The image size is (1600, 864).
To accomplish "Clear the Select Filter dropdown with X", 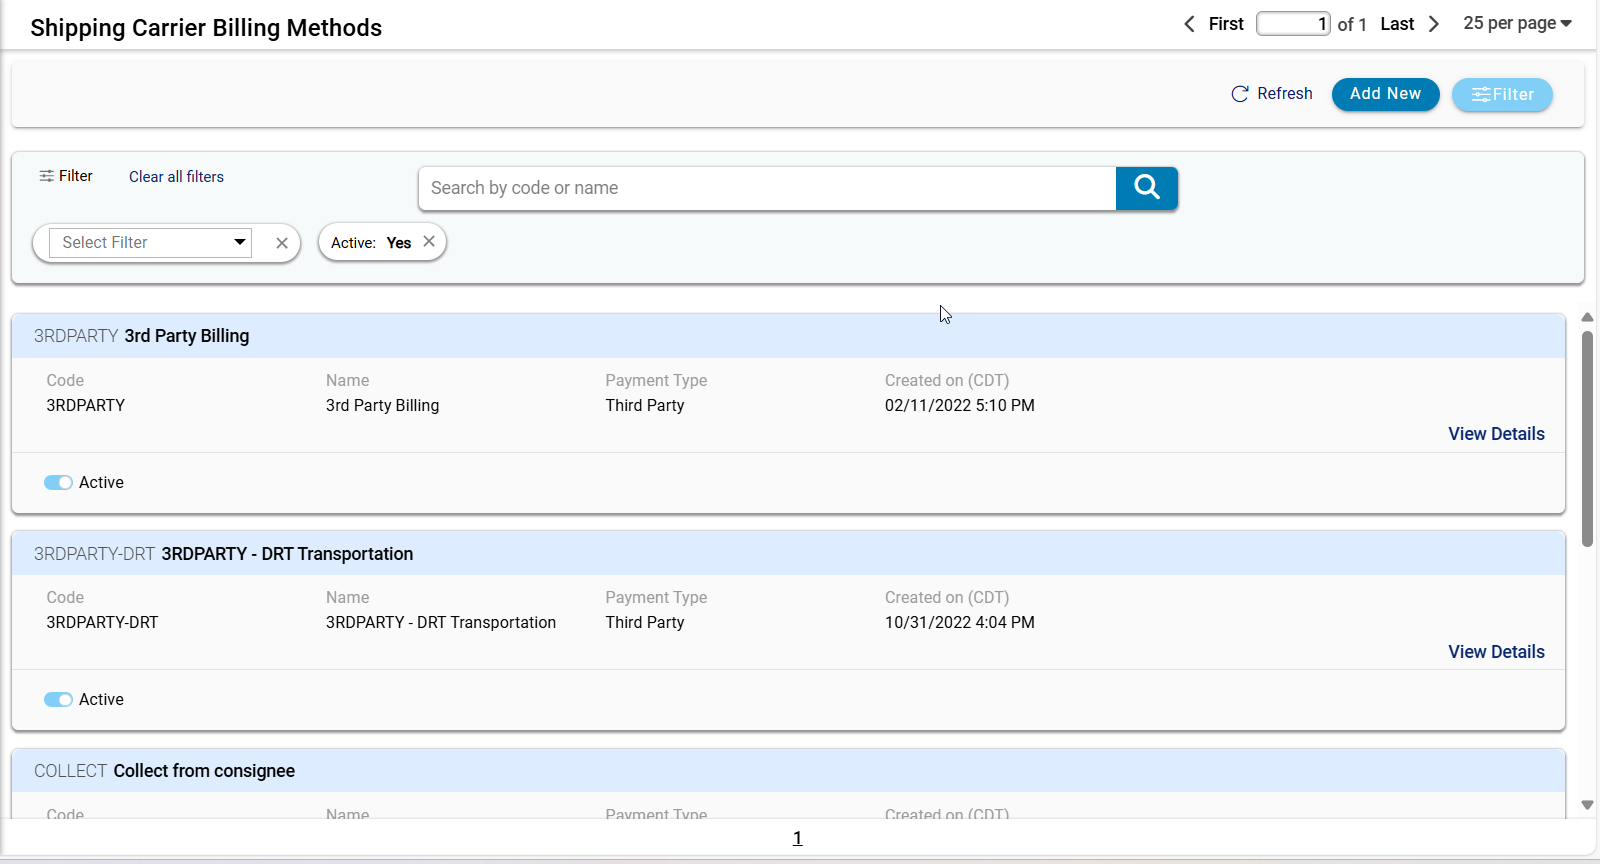I will tap(282, 243).
